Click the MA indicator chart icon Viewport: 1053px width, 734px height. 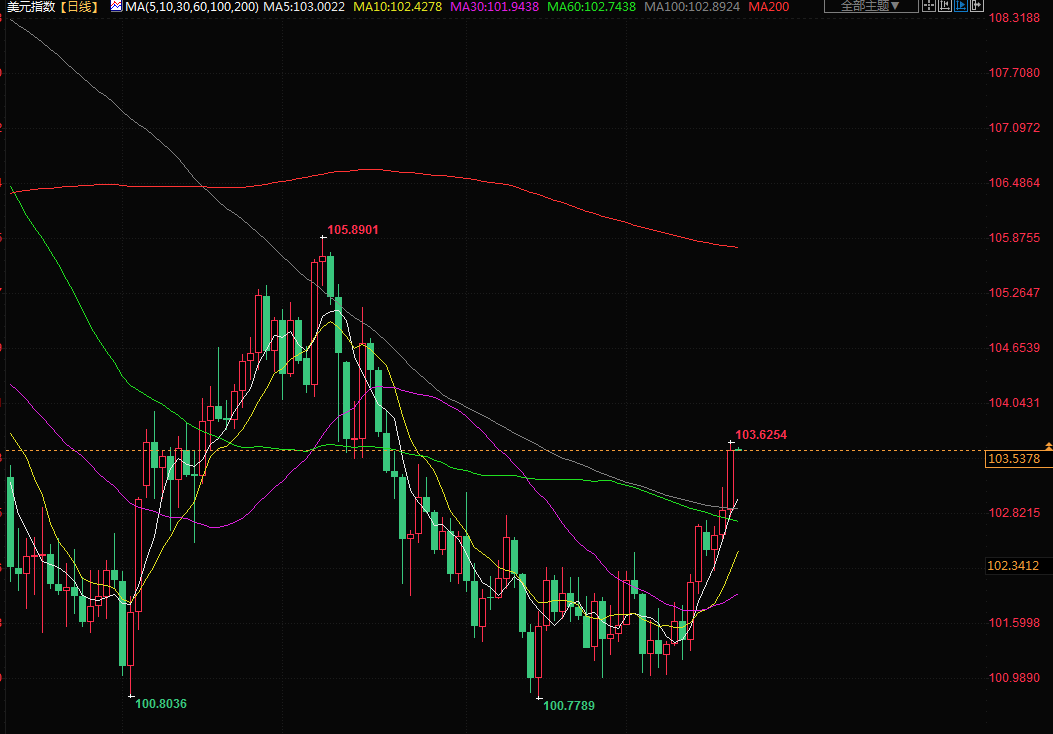tap(116, 7)
